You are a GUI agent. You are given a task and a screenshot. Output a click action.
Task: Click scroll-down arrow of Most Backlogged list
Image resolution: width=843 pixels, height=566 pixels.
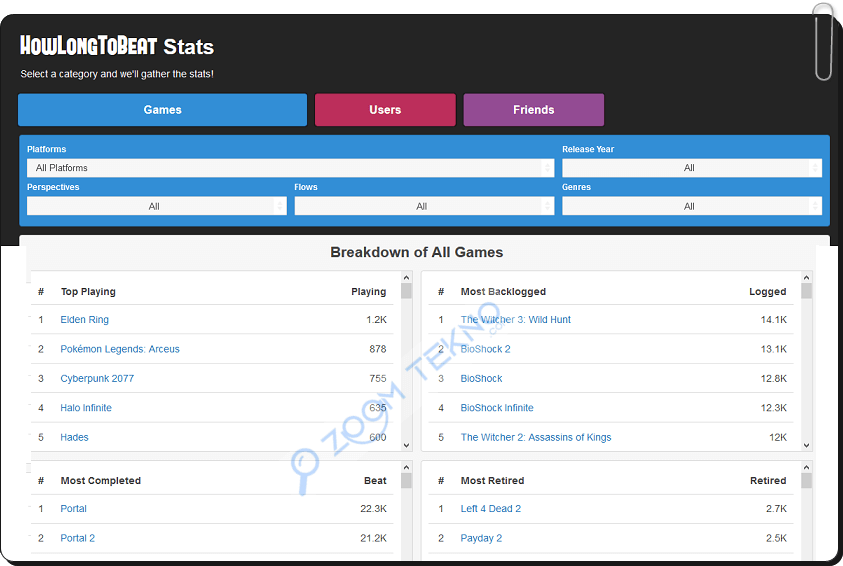click(x=806, y=445)
